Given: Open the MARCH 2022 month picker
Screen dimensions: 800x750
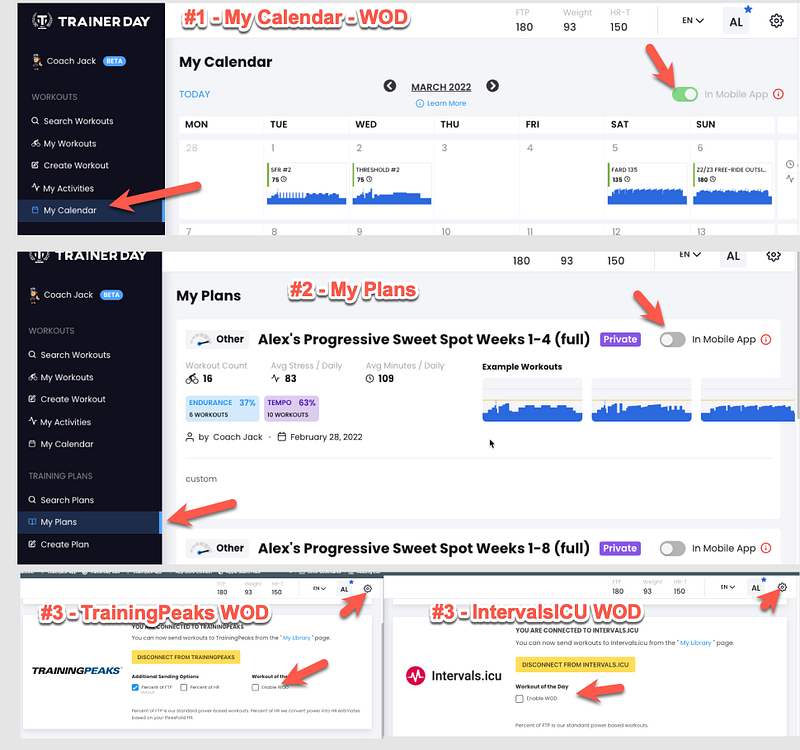Looking at the screenshot, I should (441, 87).
